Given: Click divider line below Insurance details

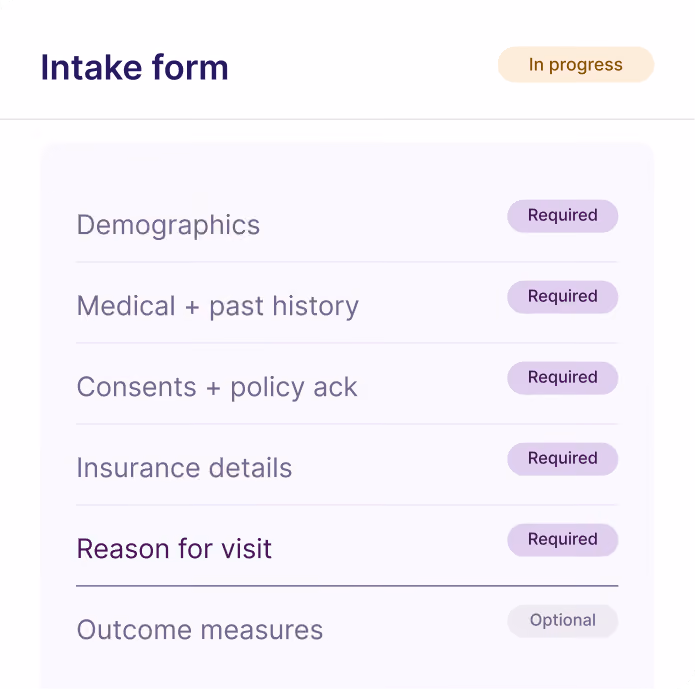Looking at the screenshot, I should tap(347, 505).
